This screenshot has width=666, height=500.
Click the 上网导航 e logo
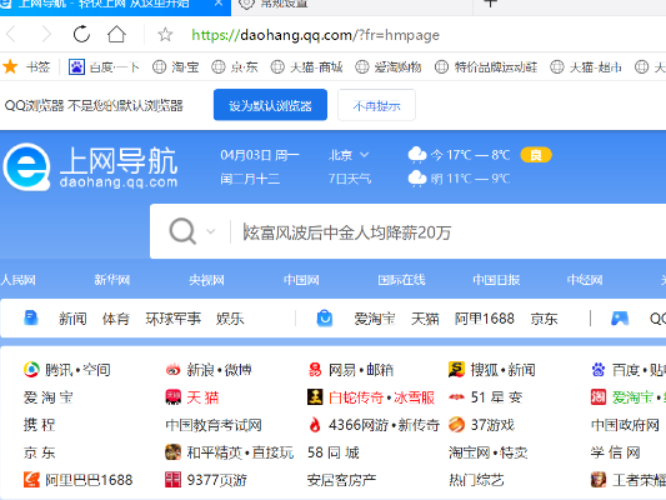27,167
